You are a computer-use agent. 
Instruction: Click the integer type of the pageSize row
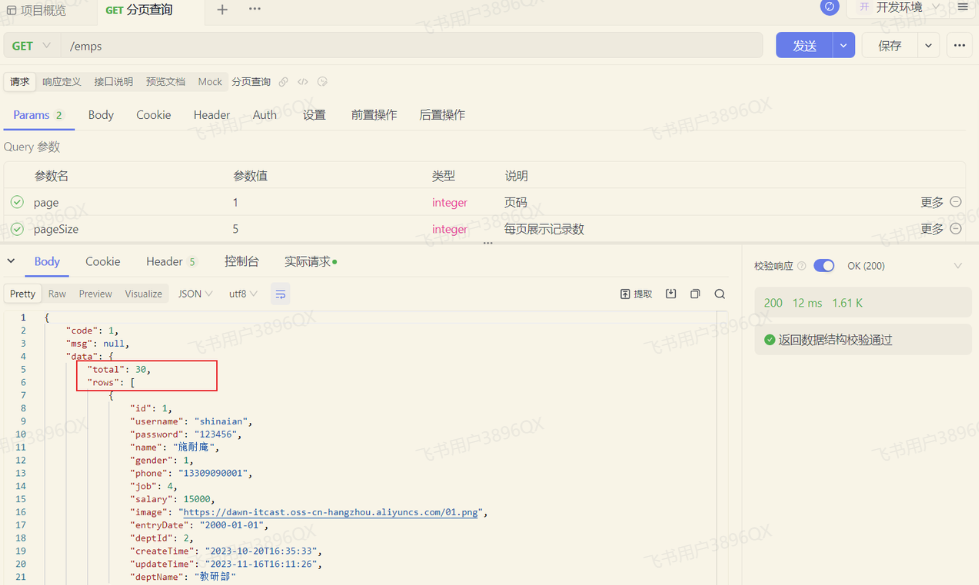click(450, 229)
